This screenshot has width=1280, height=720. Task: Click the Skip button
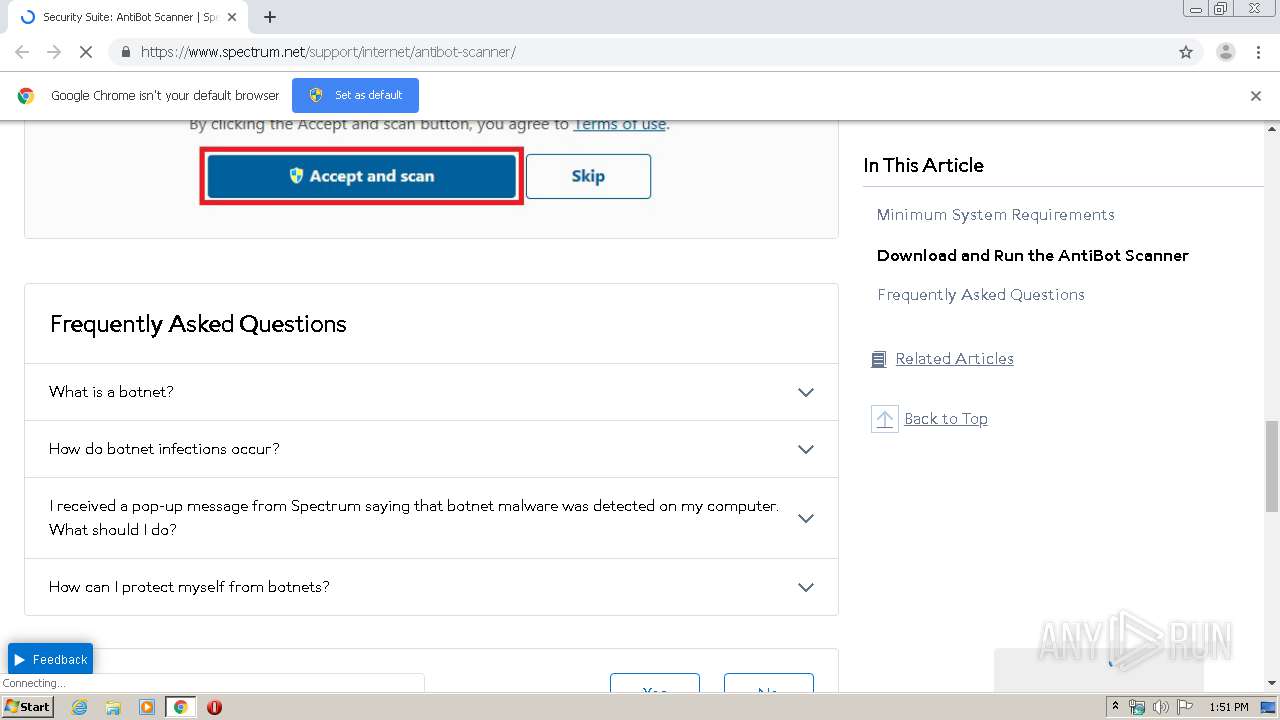point(588,176)
